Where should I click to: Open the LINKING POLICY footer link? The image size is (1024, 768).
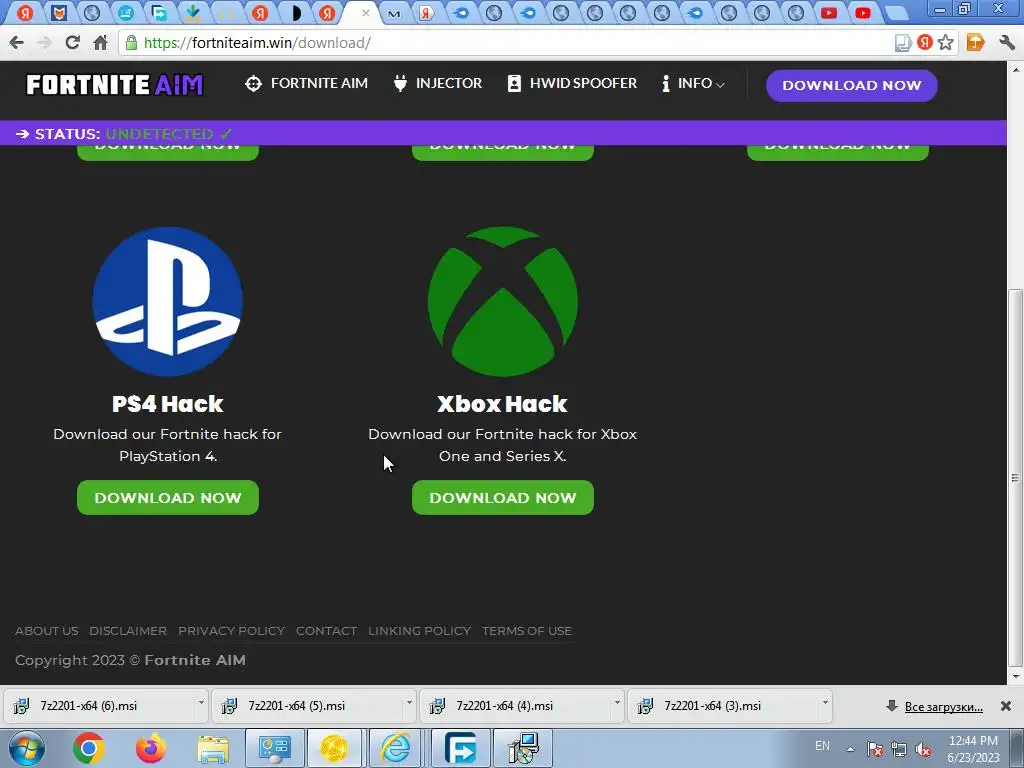(x=419, y=631)
